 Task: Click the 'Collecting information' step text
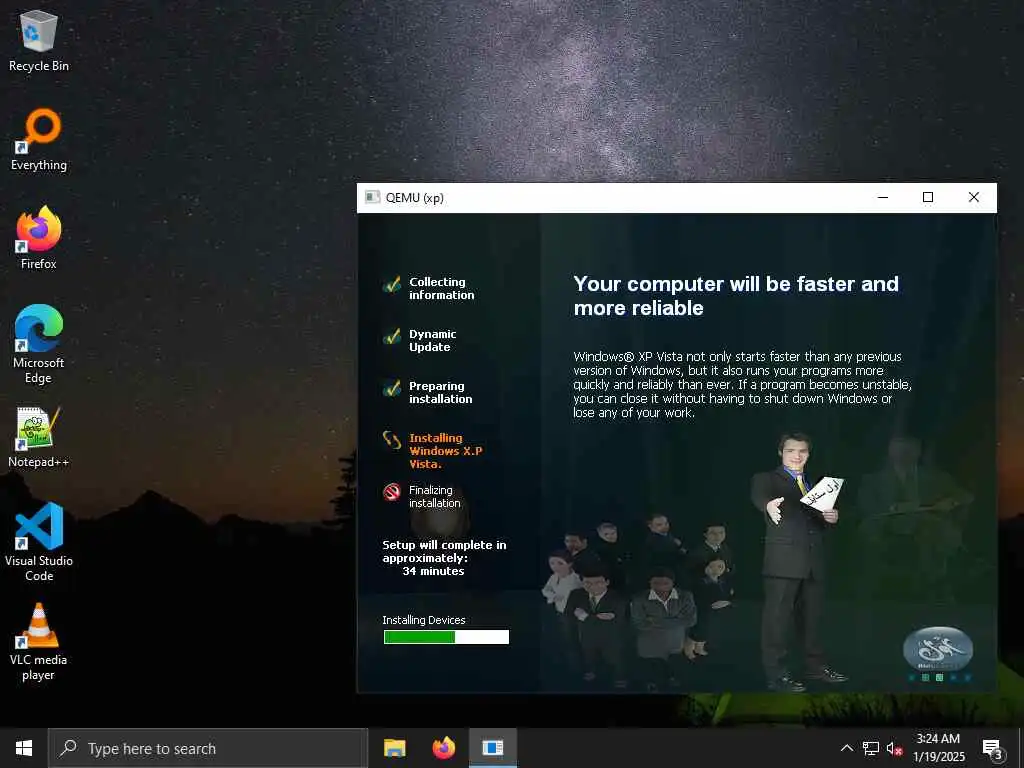tap(441, 288)
